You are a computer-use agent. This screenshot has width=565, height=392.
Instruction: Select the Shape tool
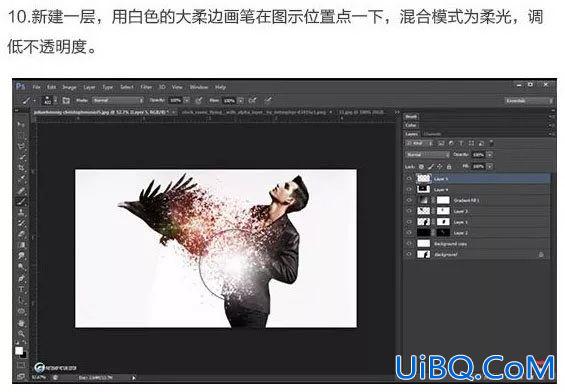point(21,311)
